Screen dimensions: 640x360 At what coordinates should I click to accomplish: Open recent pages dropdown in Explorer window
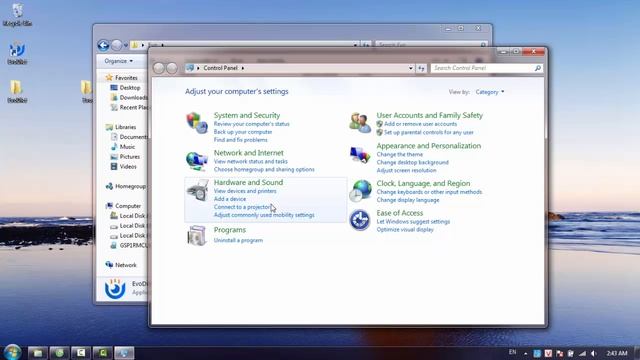click(126, 45)
